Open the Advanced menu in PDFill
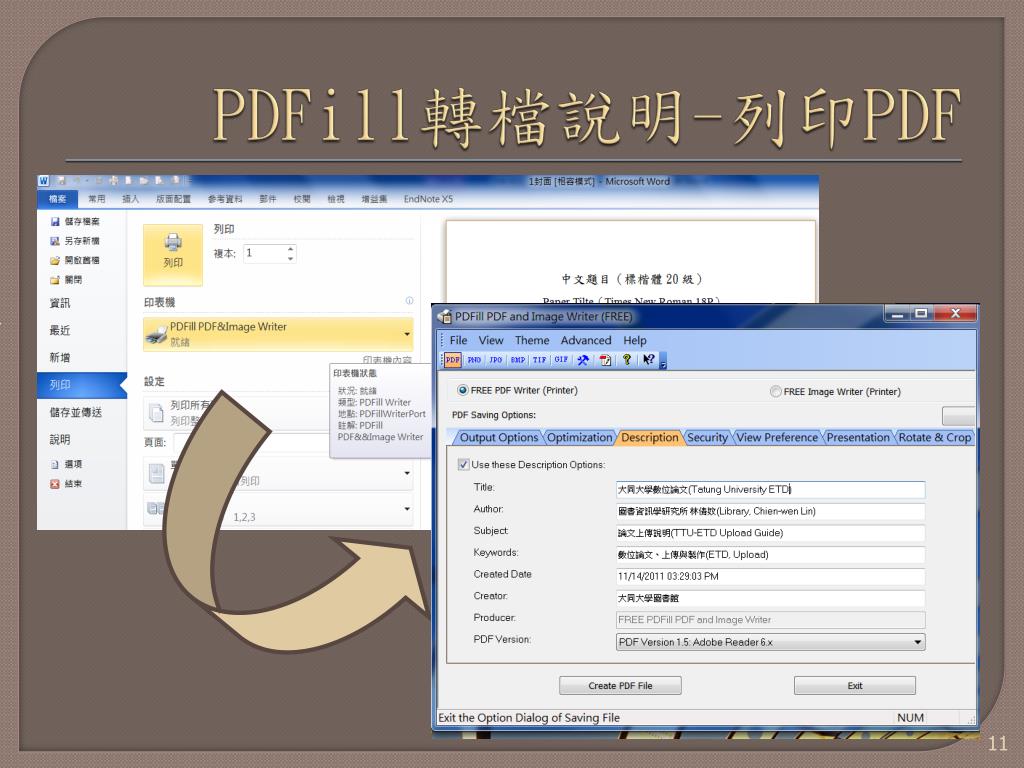The height and width of the screenshot is (768, 1024). coord(586,340)
